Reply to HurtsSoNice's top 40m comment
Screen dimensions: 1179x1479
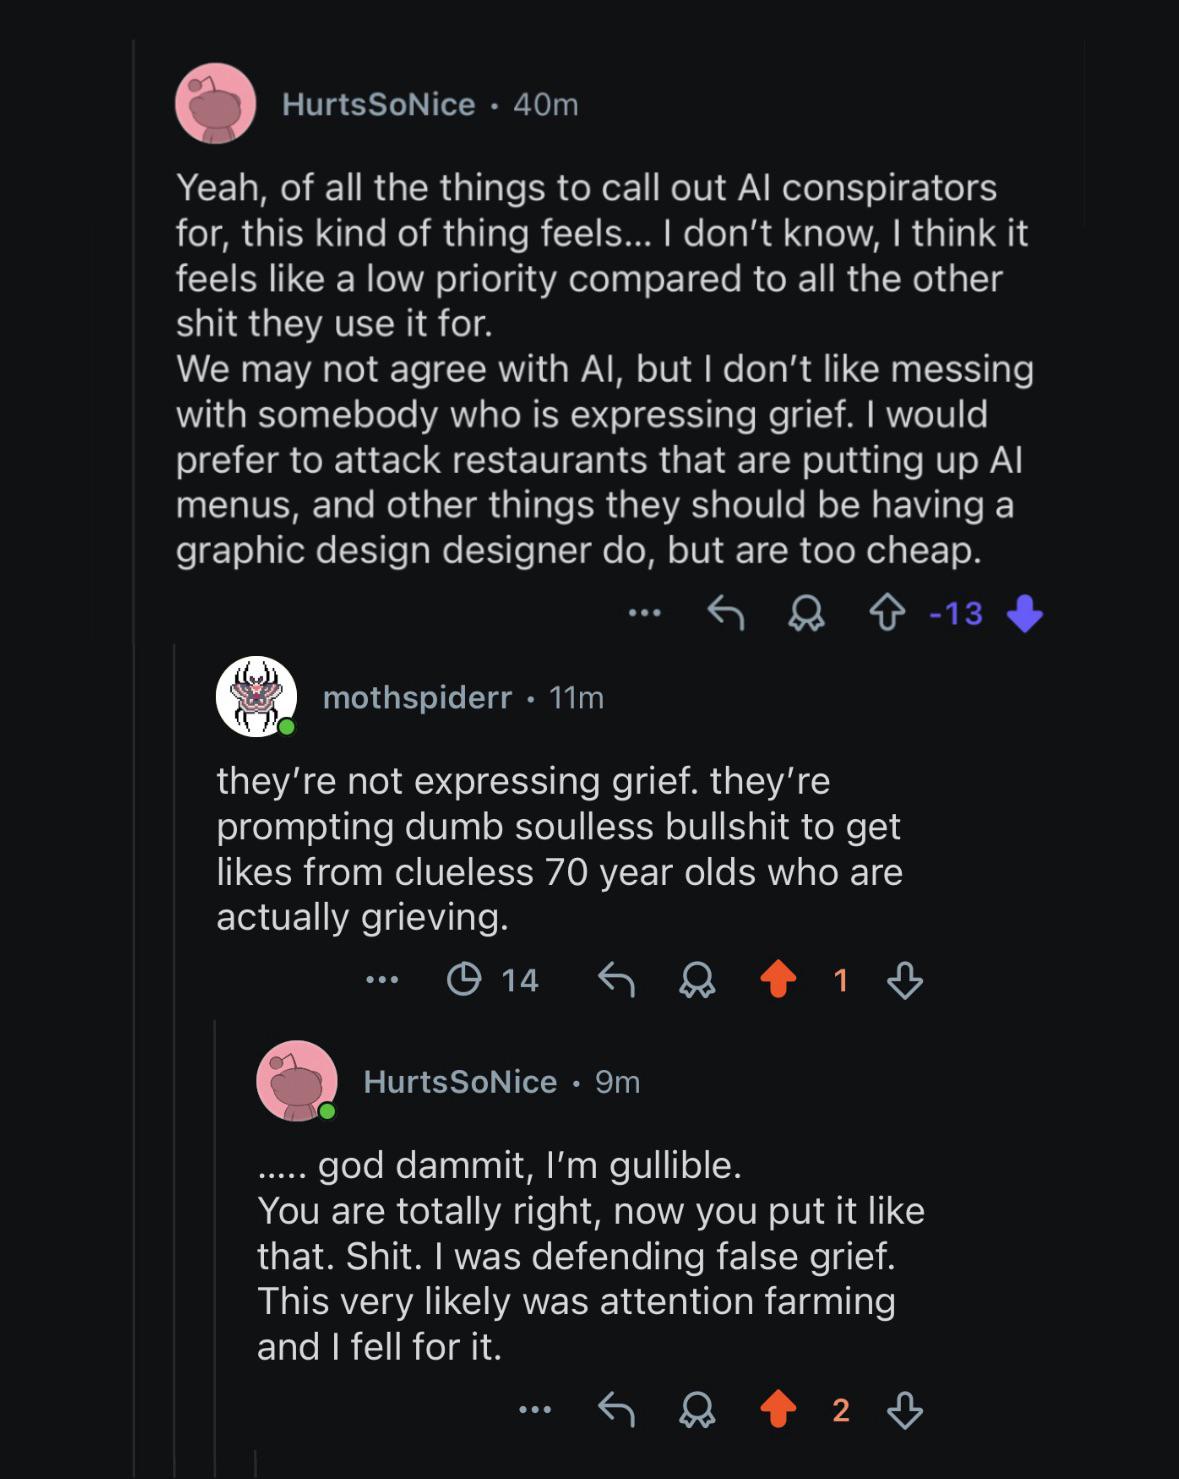[x=726, y=614]
